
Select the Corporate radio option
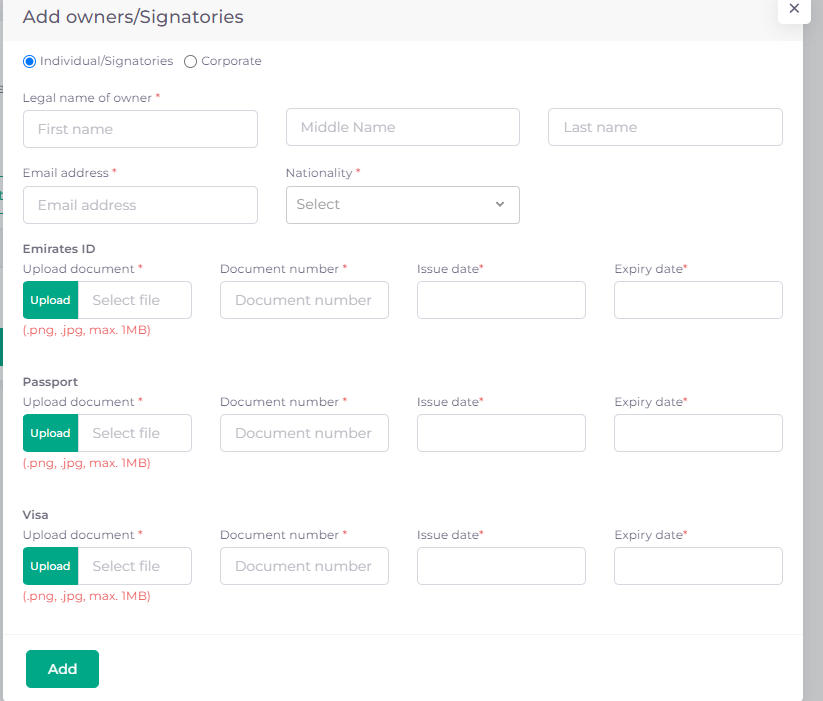tap(191, 61)
